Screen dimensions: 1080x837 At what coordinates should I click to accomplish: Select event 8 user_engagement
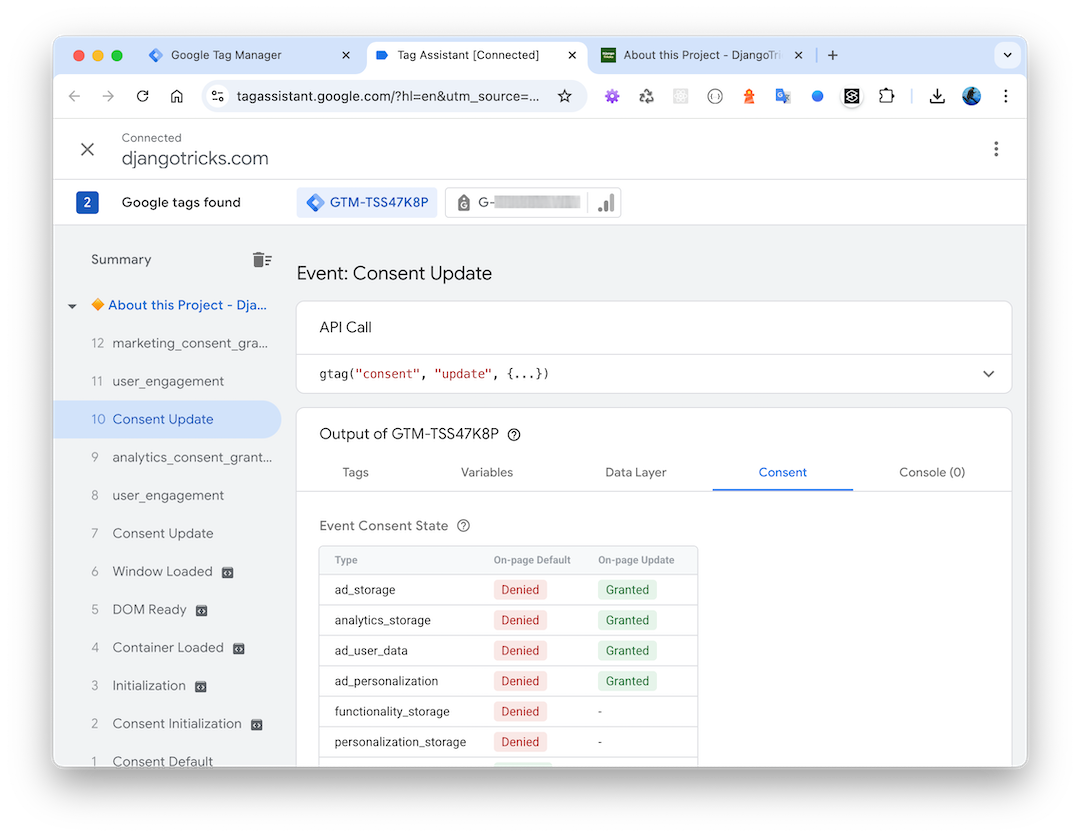coord(167,495)
